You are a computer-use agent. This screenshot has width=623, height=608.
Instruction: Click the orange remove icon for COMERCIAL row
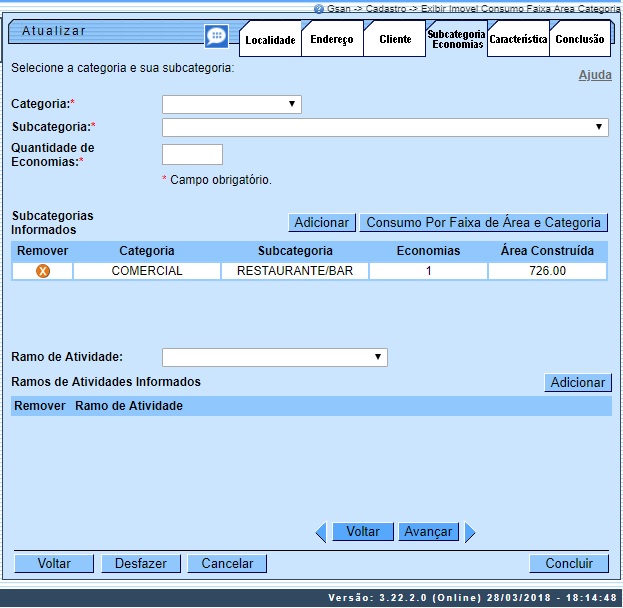tap(42, 271)
